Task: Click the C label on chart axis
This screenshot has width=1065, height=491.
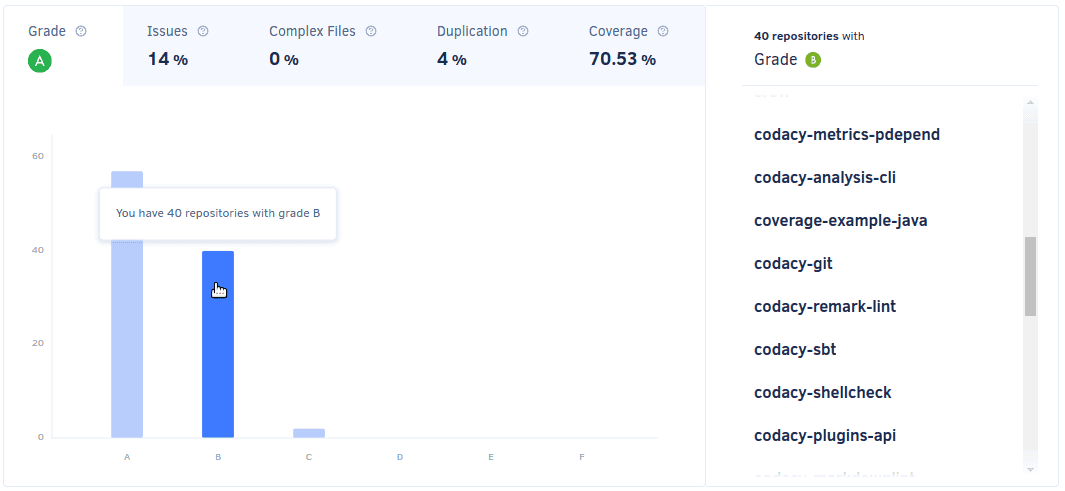Action: click(x=309, y=457)
